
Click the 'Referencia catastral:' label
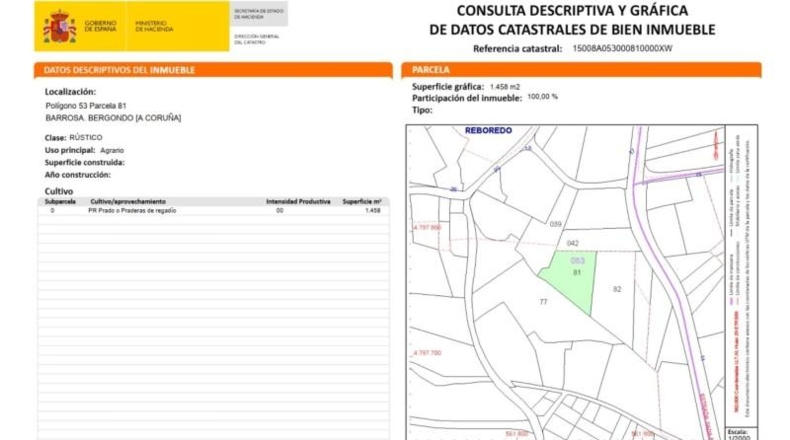(x=517, y=49)
